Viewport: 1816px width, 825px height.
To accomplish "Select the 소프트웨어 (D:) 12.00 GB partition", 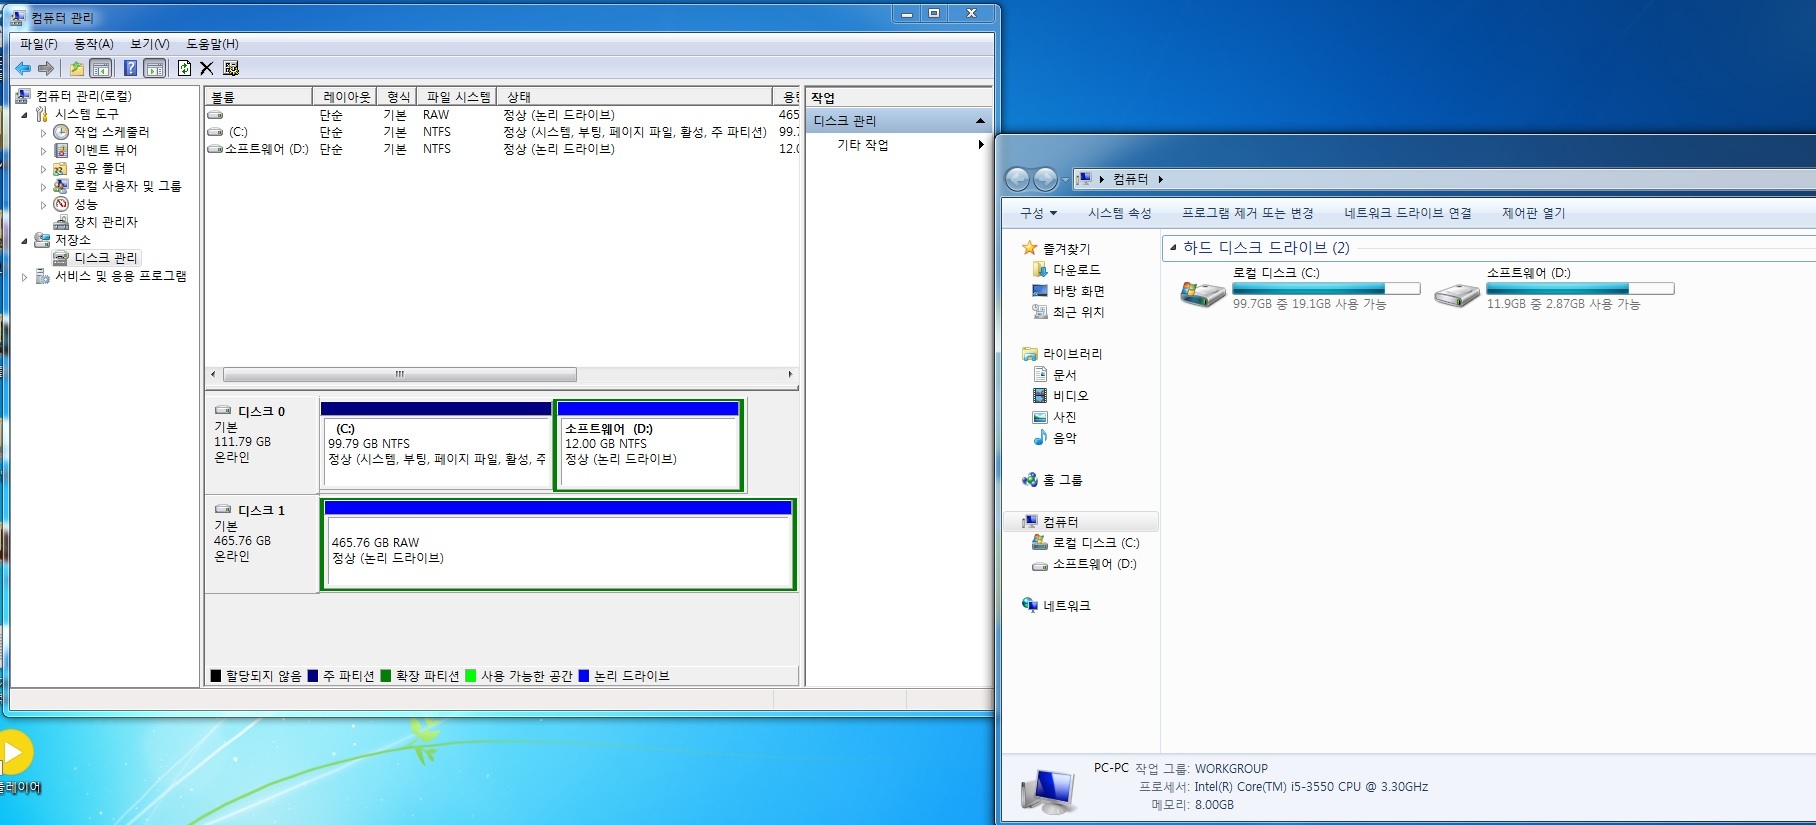I will [649, 446].
